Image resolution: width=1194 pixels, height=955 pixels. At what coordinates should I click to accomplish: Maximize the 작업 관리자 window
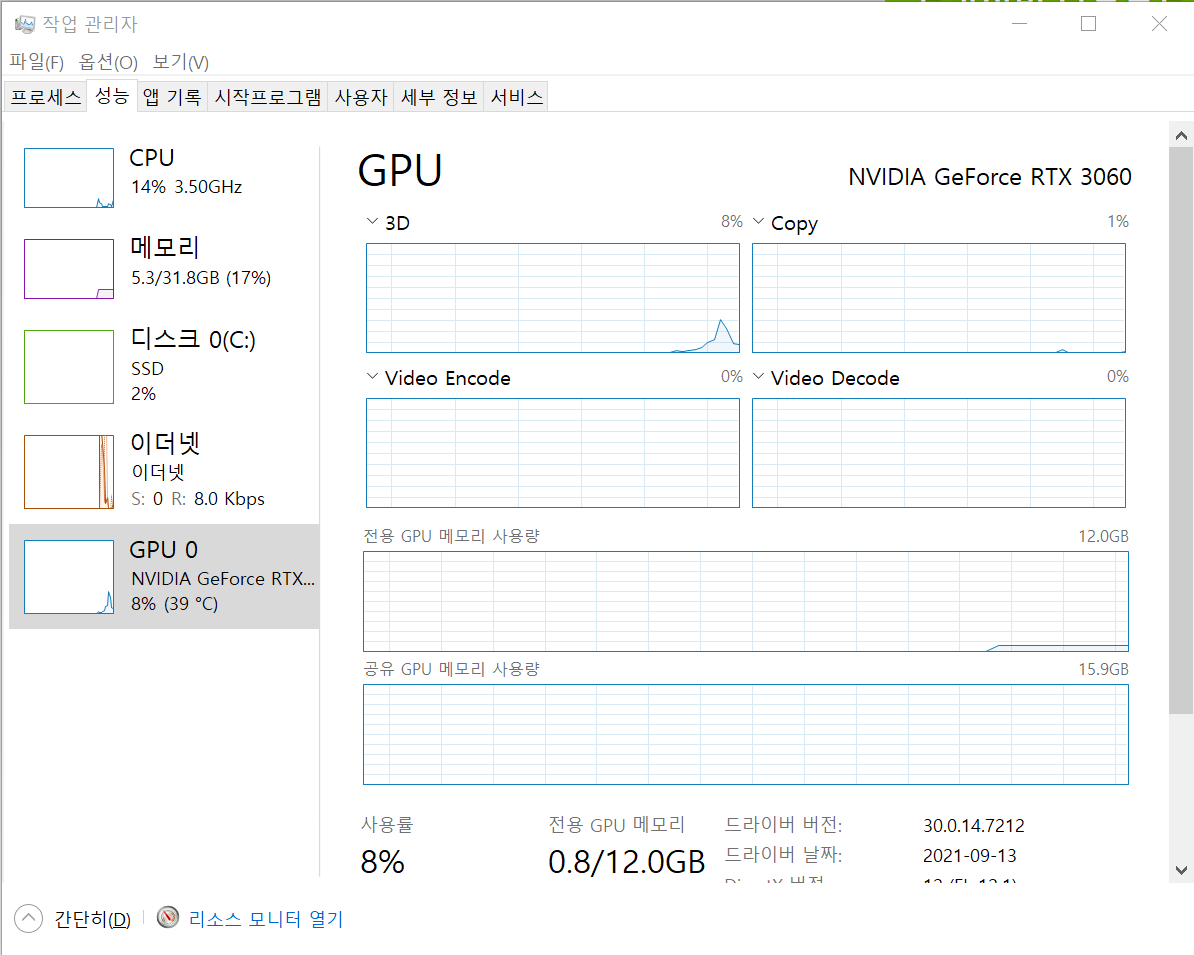point(1089,24)
